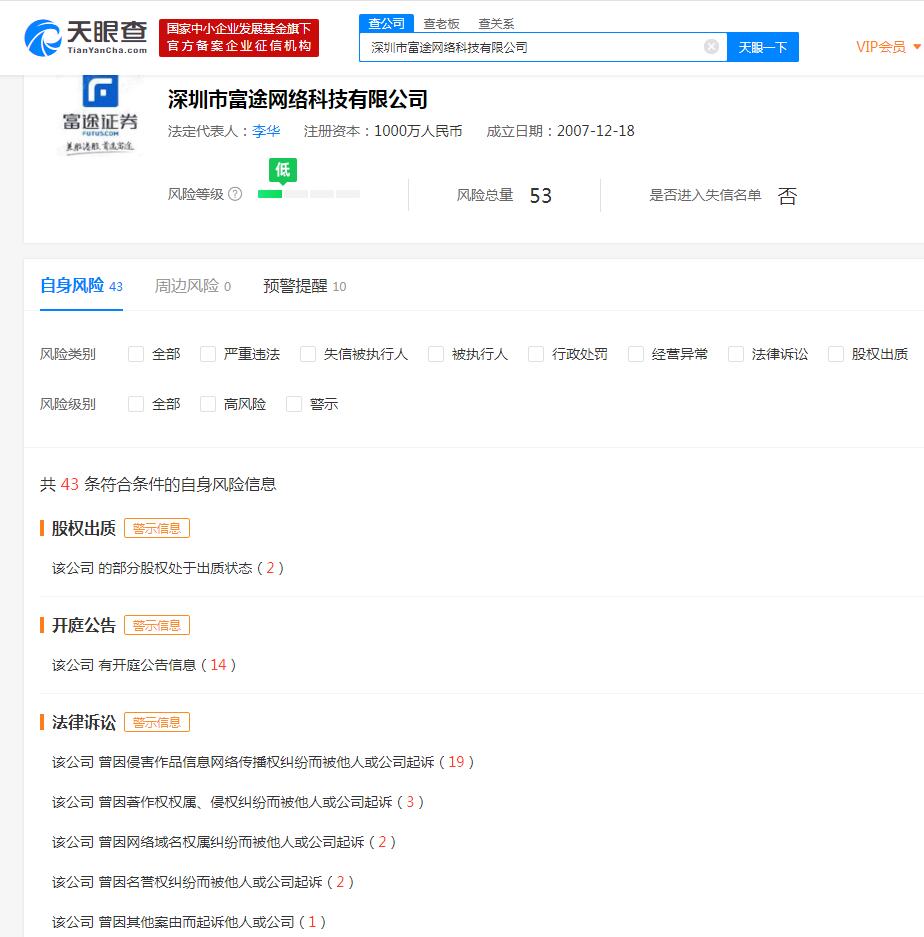Click the risk level help question mark icon
The image size is (924, 937).
point(235,194)
